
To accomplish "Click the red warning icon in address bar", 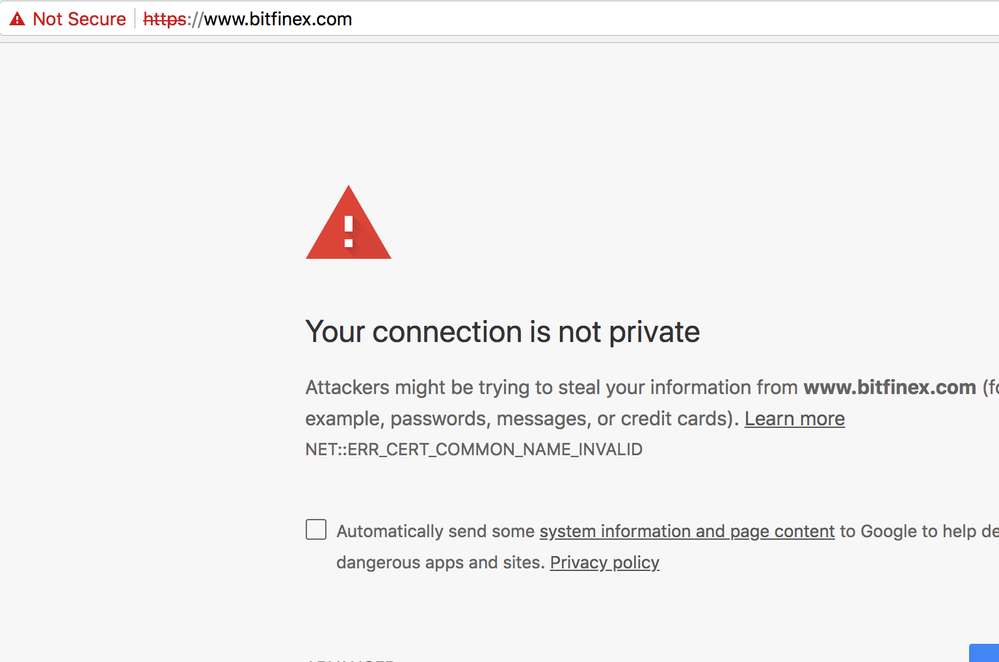I will pyautogui.click(x=17, y=19).
